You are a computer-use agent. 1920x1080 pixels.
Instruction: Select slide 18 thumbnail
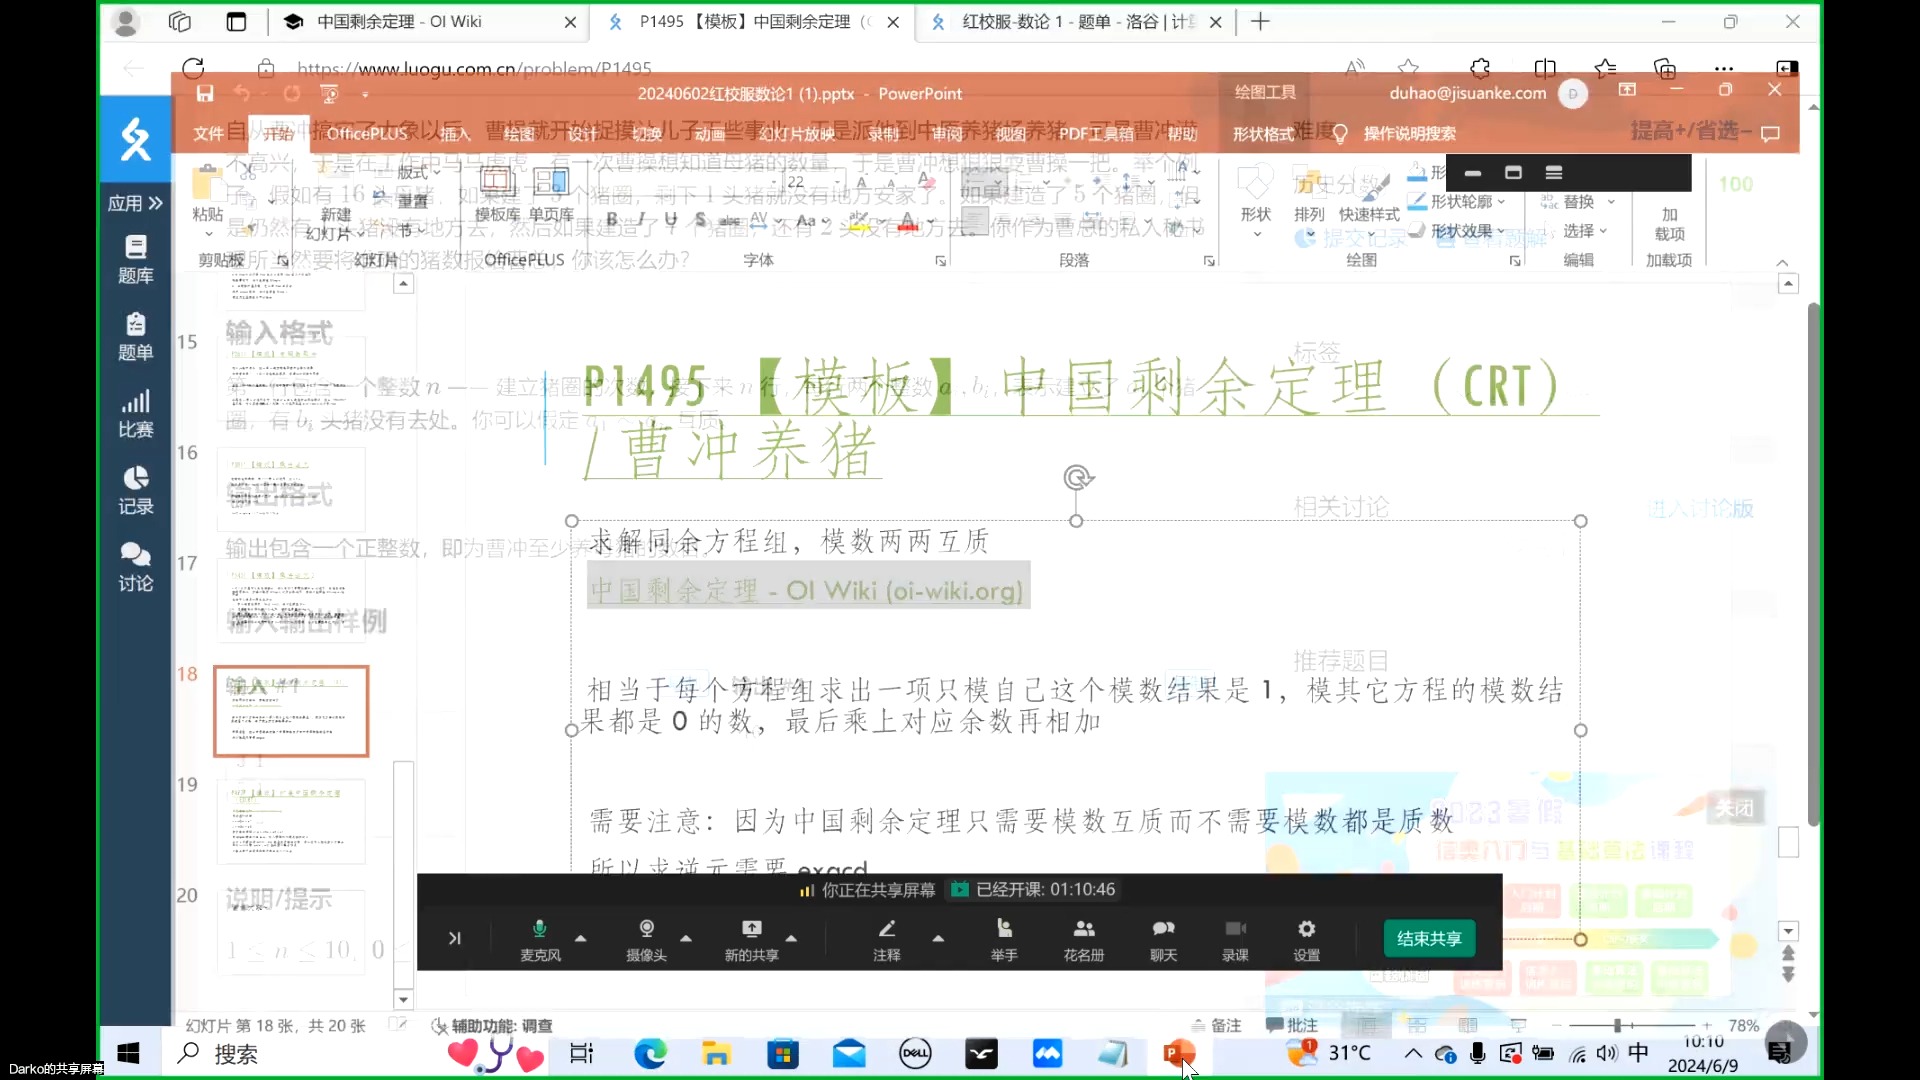(x=291, y=711)
